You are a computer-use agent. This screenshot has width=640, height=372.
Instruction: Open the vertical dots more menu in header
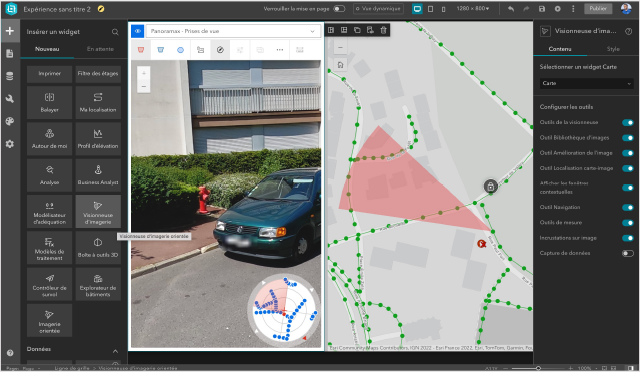point(573,9)
